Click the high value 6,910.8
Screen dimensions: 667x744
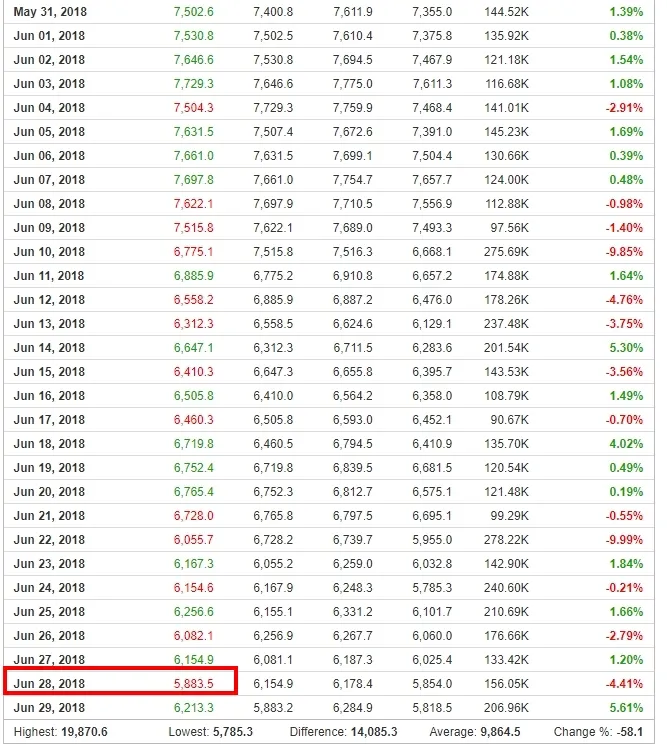pos(352,276)
